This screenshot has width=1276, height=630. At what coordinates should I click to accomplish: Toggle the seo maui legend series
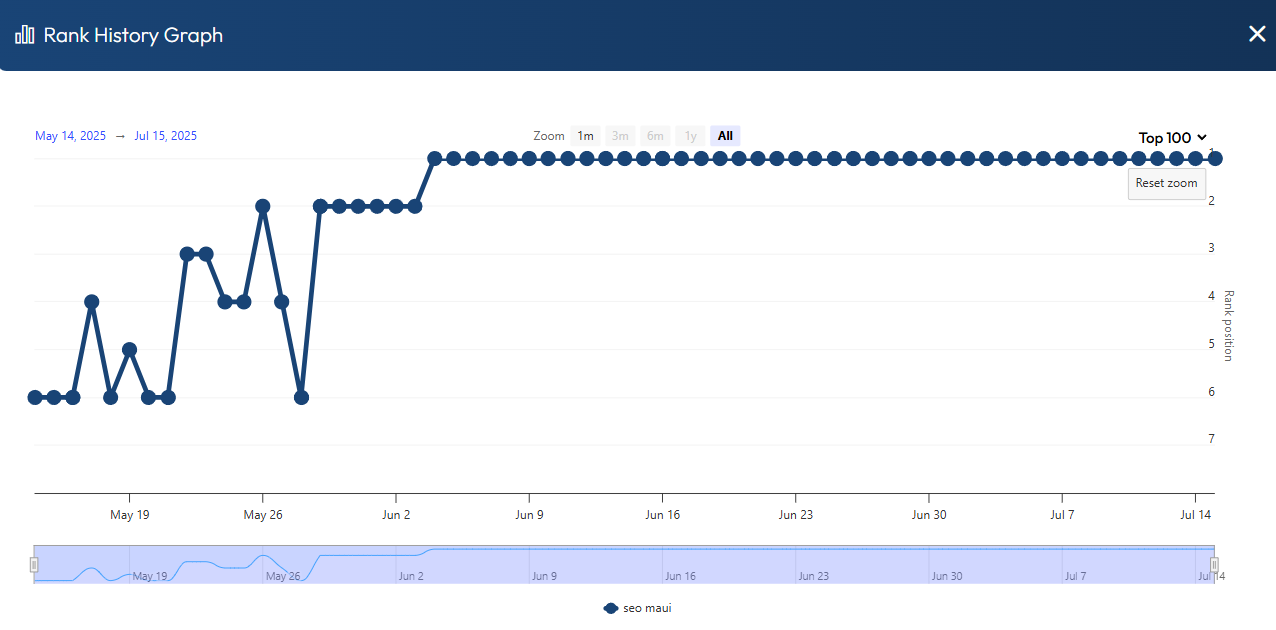point(647,608)
